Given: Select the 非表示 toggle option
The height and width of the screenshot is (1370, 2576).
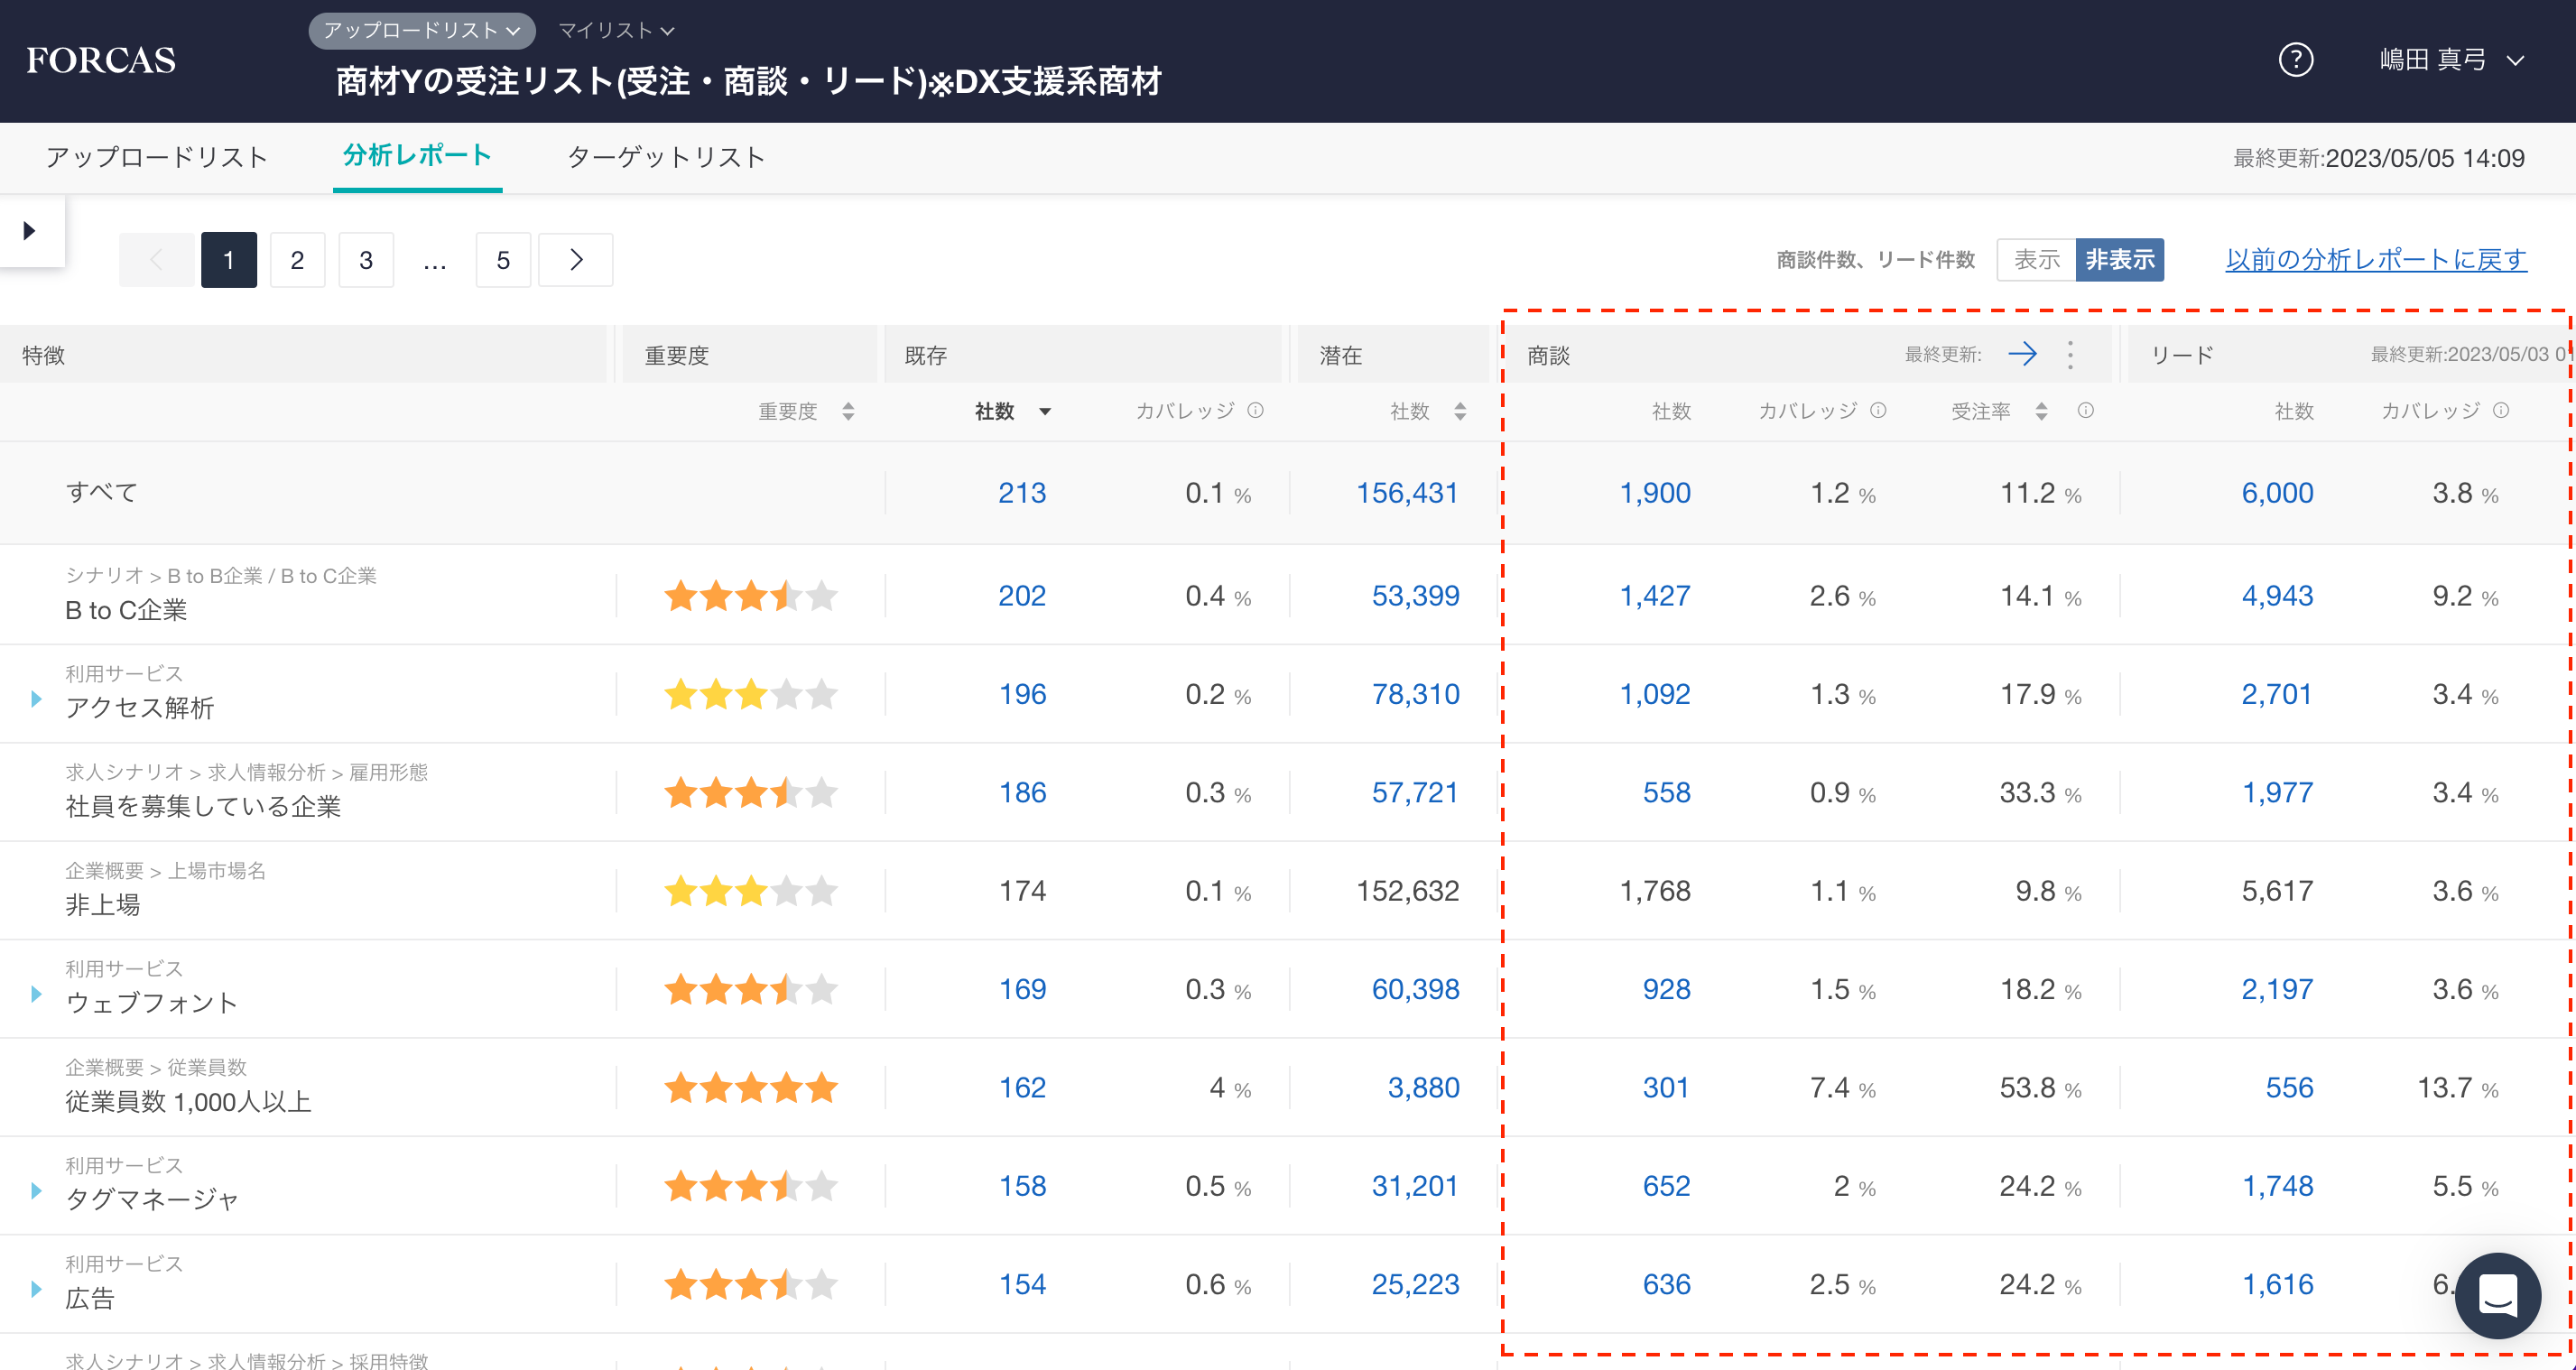Looking at the screenshot, I should tap(2119, 260).
